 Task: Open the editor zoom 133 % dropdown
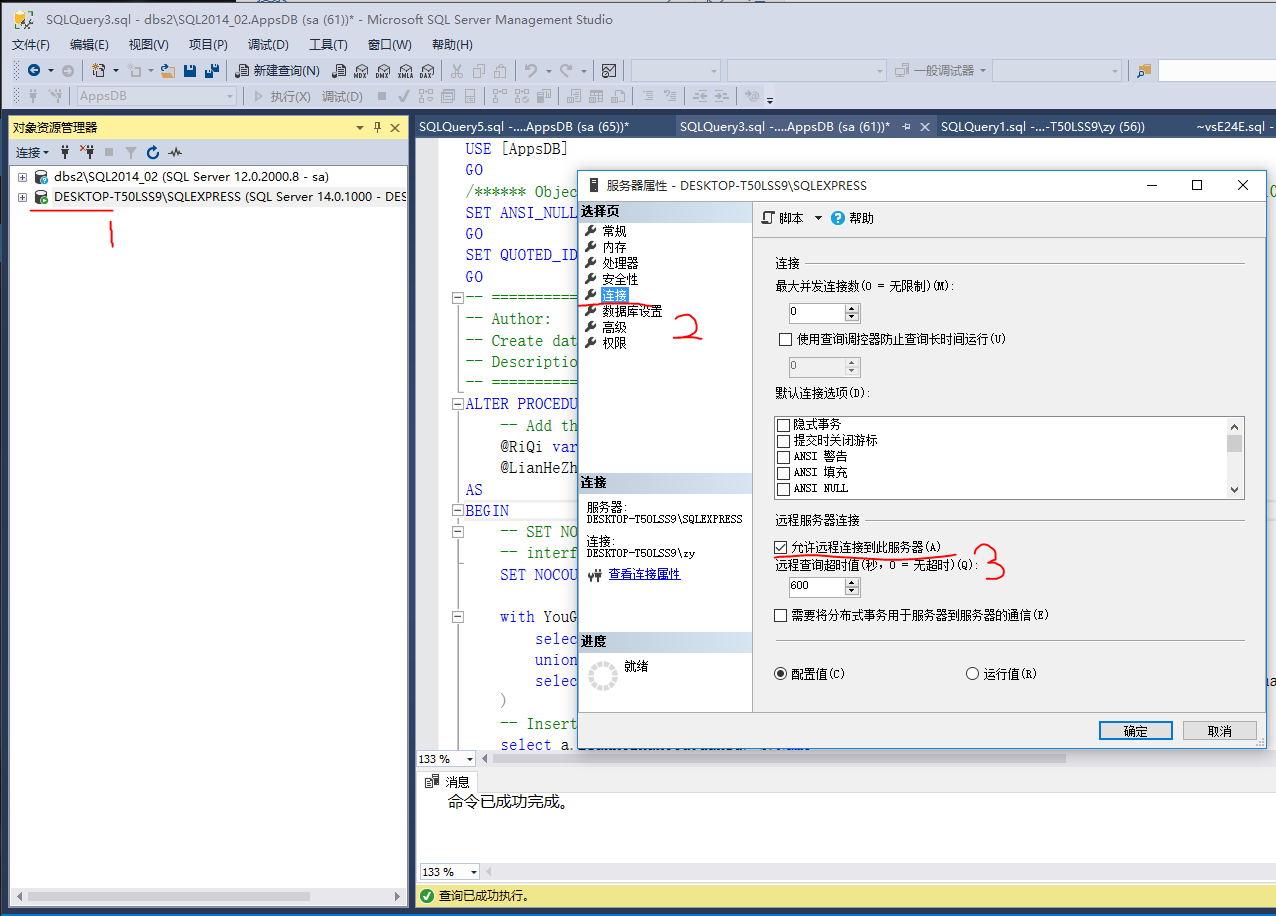pyautogui.click(x=471, y=759)
